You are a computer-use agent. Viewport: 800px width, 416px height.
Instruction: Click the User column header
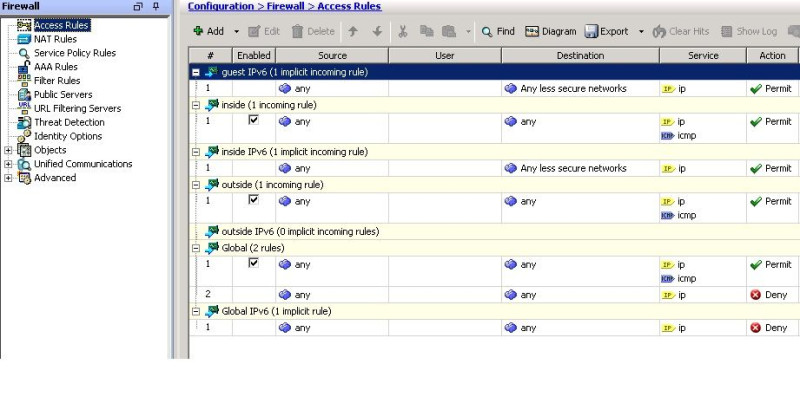pyautogui.click(x=444, y=56)
